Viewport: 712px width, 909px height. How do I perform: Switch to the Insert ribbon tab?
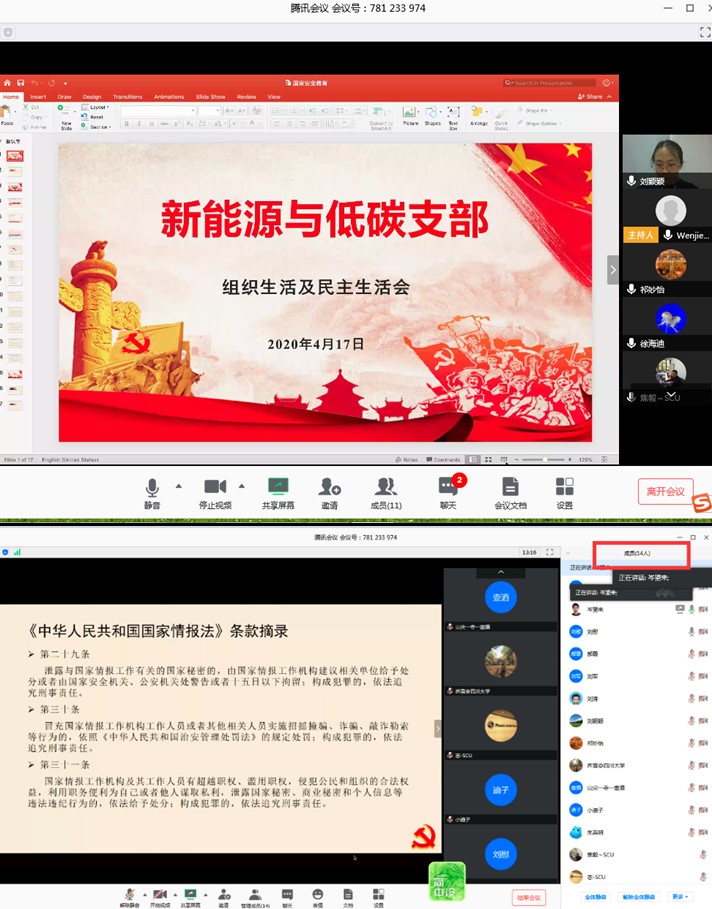[38, 97]
